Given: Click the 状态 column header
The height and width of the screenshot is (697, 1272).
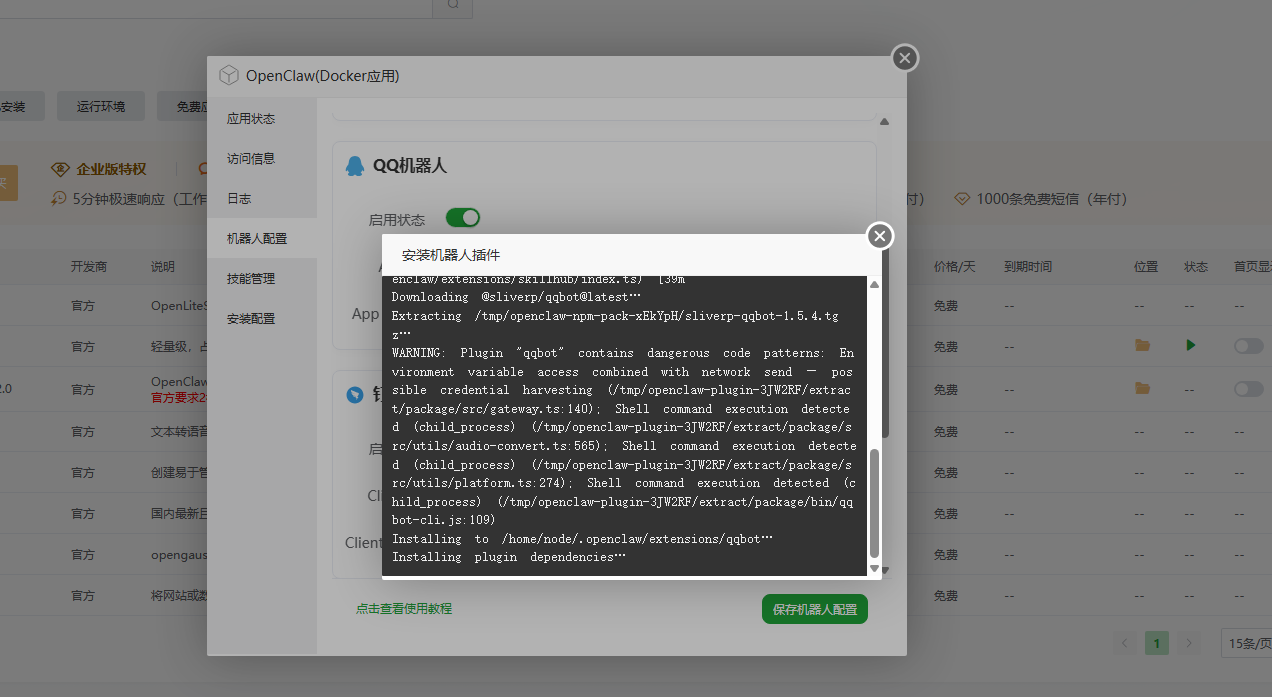Looking at the screenshot, I should (1196, 266).
